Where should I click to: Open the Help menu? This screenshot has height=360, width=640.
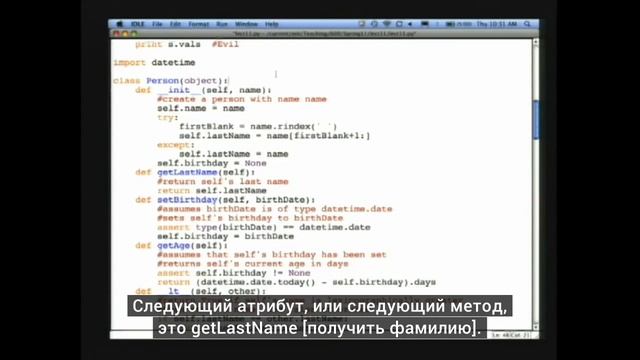click(271, 24)
